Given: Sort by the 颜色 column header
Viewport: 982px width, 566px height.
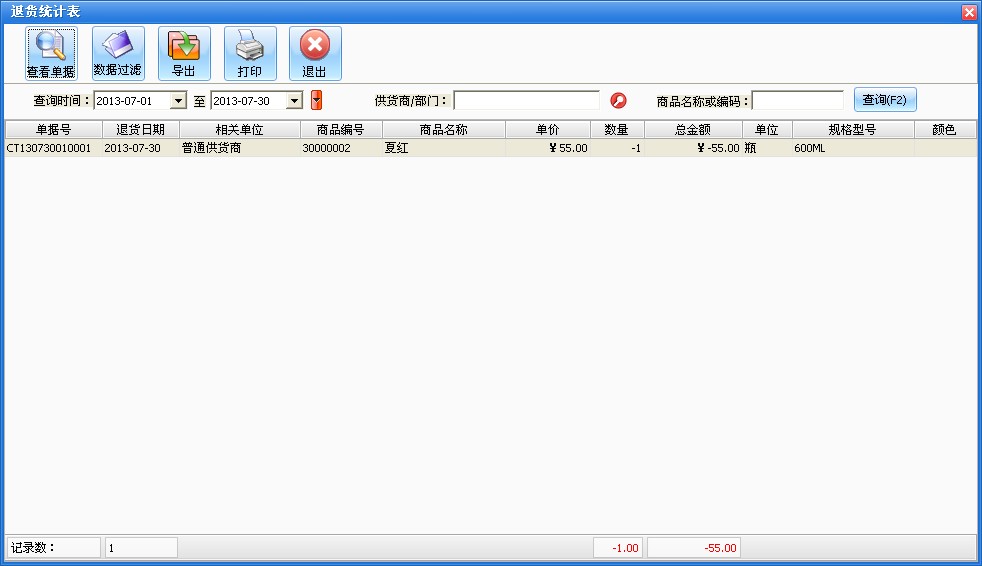Looking at the screenshot, I should pos(944,130).
